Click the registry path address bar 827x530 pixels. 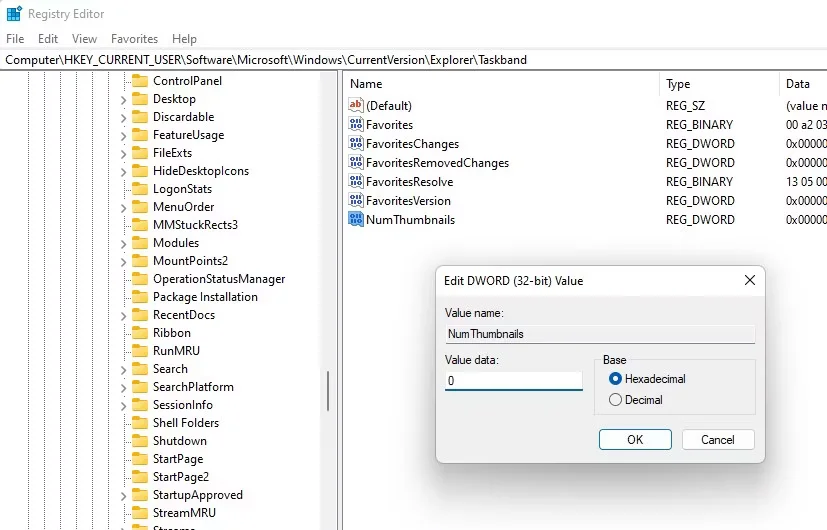coord(414,60)
